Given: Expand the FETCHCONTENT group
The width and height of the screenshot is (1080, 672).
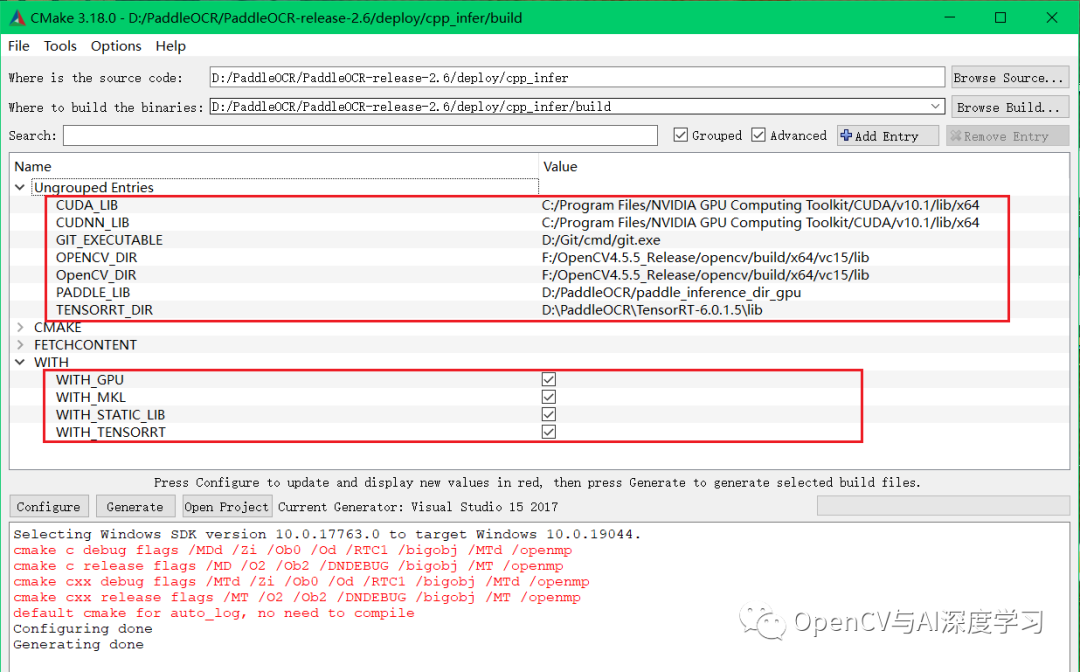Looking at the screenshot, I should [x=20, y=344].
